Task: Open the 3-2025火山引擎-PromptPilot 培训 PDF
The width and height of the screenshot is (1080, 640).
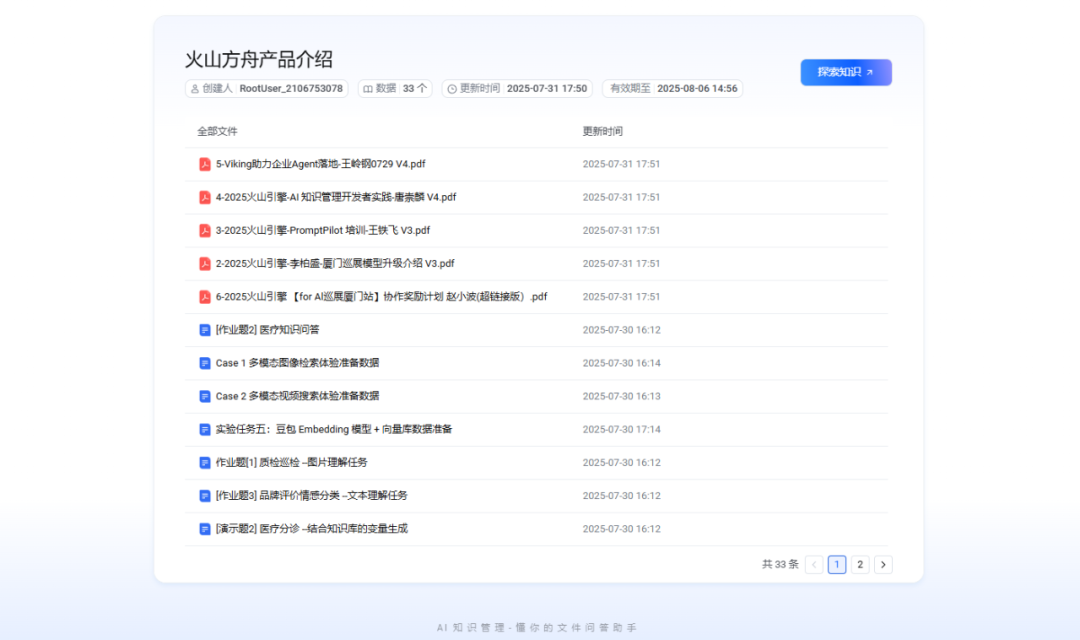Action: tap(323, 230)
